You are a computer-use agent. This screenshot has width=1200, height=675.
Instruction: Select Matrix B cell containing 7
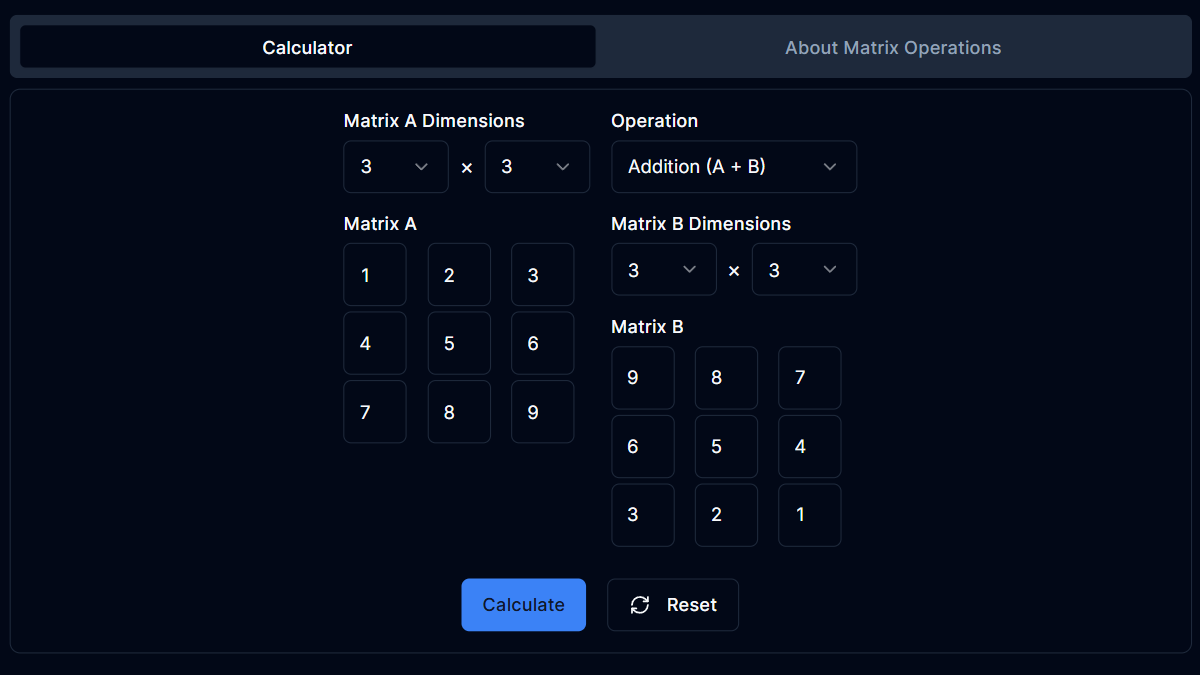[x=809, y=377]
